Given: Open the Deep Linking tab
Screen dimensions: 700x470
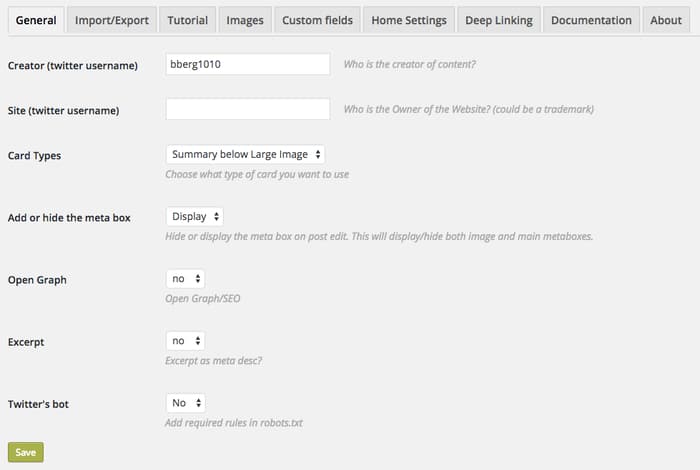Looking at the screenshot, I should coord(500,20).
